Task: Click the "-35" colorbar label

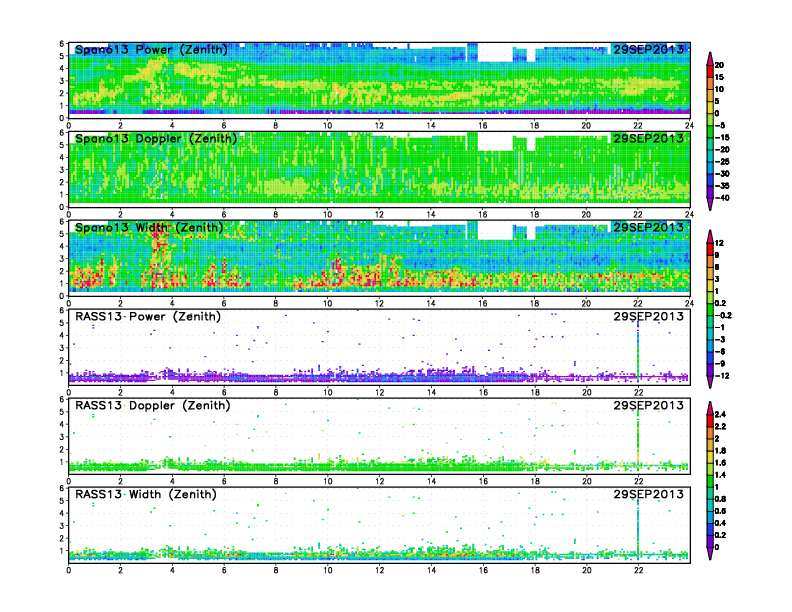Action: (x=722, y=186)
